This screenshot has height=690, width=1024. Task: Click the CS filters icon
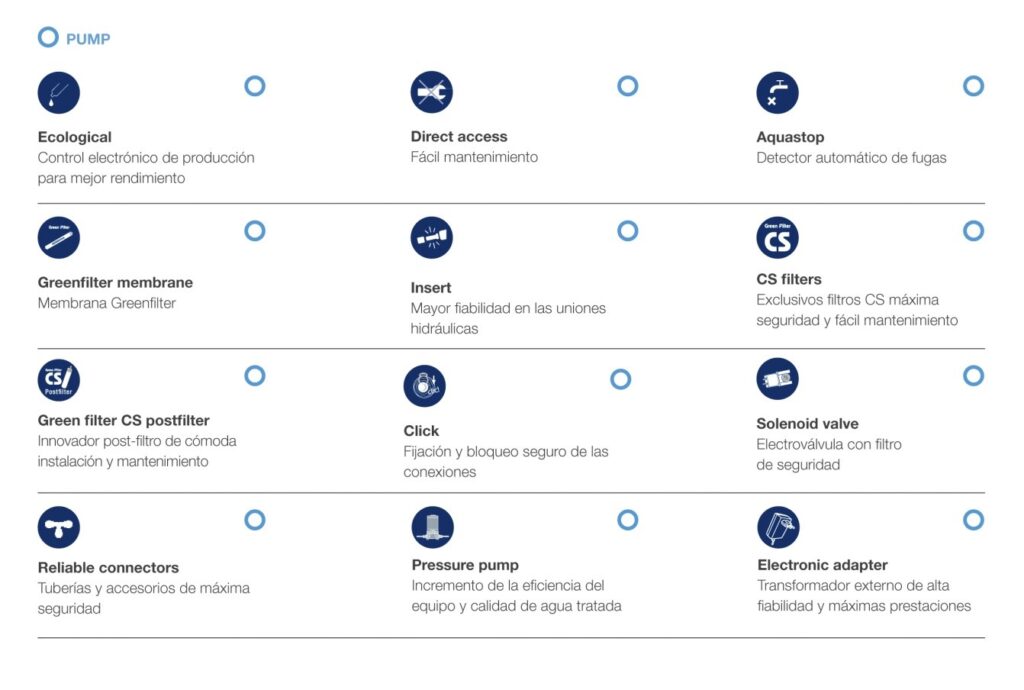pyautogui.click(x=777, y=238)
